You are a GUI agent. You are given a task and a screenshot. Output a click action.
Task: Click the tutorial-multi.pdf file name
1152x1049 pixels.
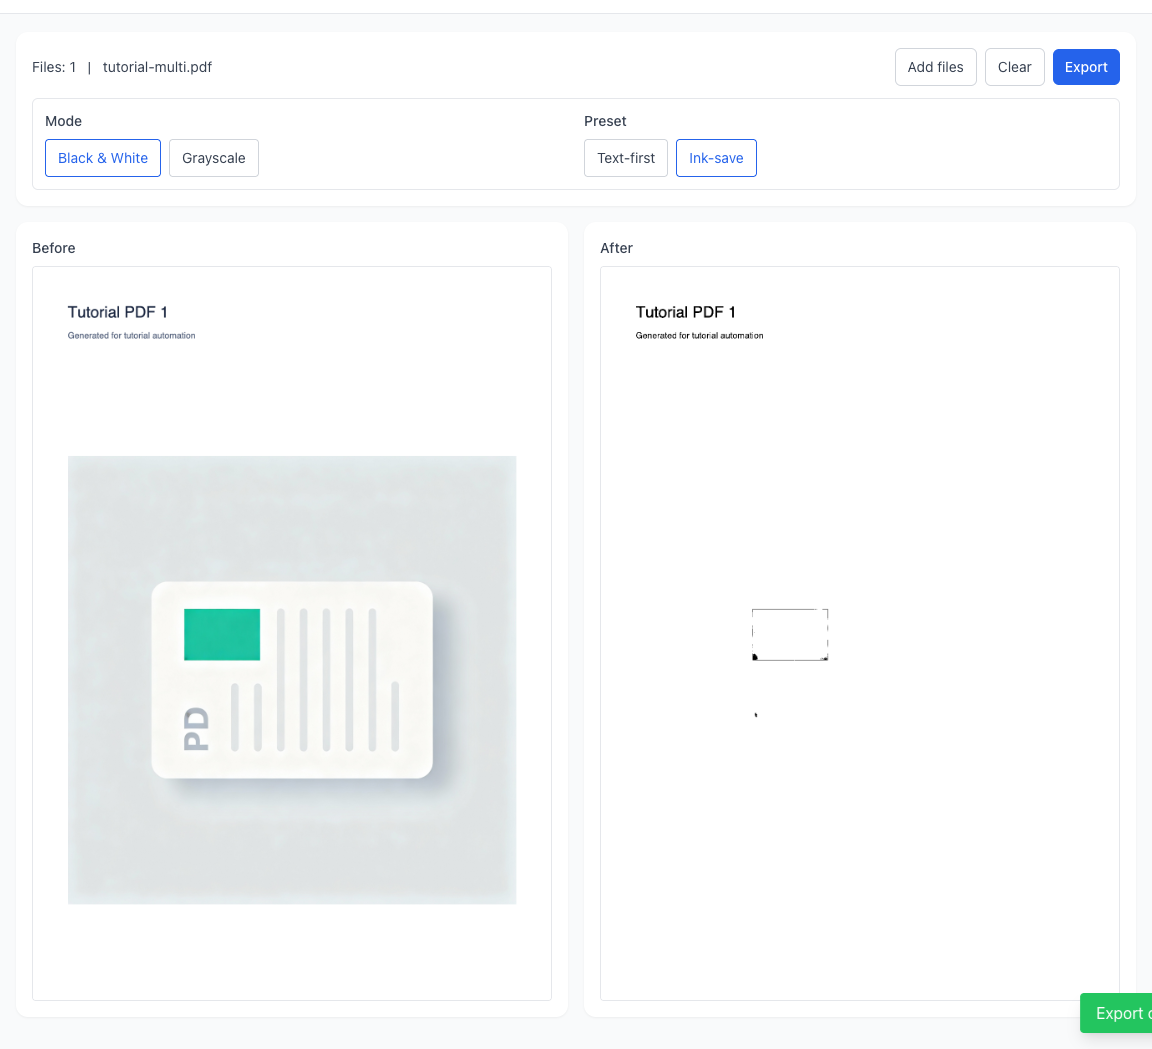click(157, 67)
